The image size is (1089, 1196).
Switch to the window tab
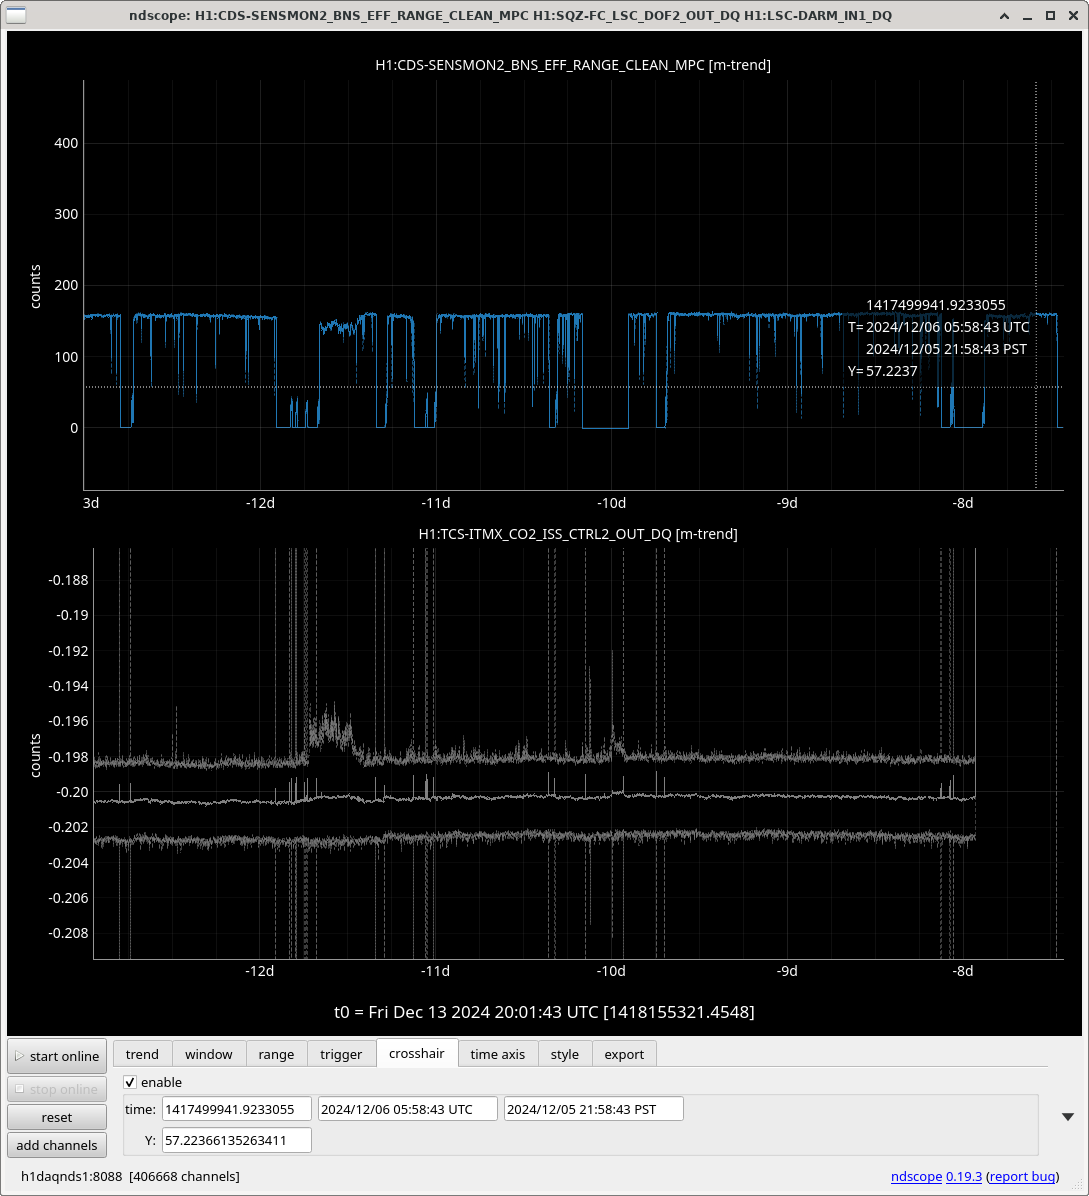(x=209, y=1054)
